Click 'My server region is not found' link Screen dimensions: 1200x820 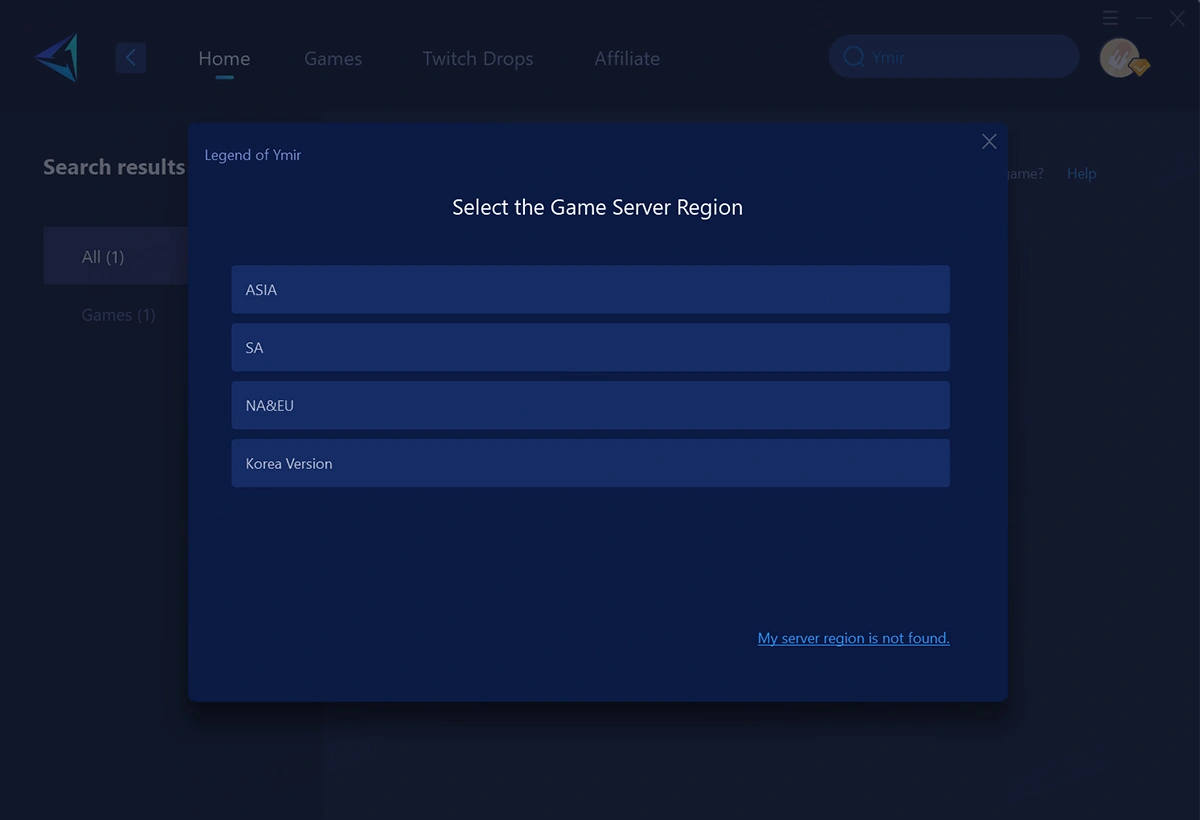[853, 638]
